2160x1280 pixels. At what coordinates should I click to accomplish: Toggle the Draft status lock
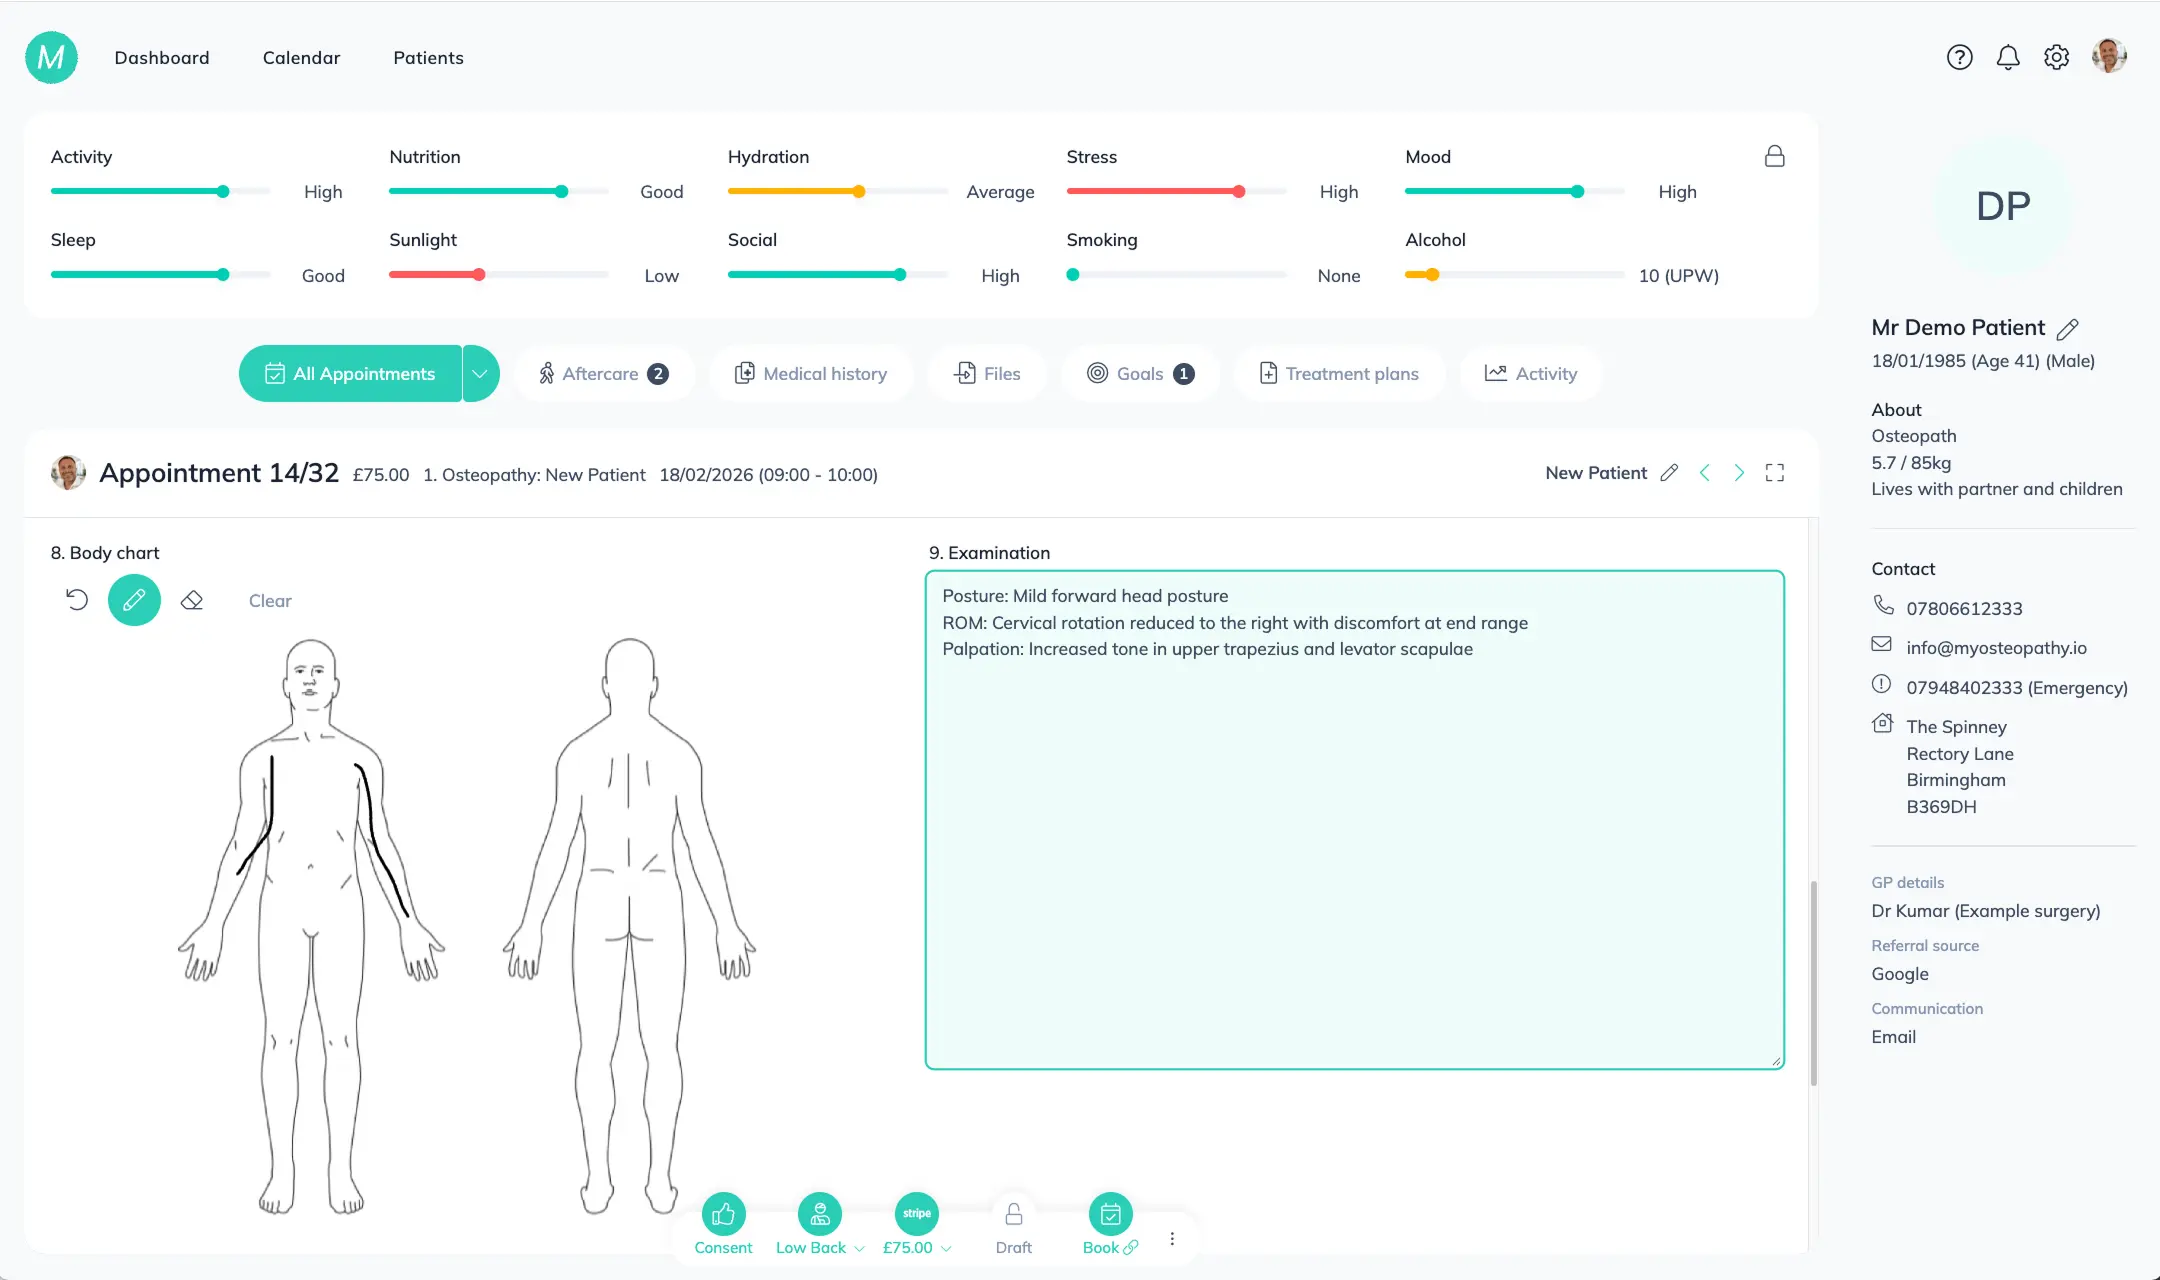(1013, 1214)
